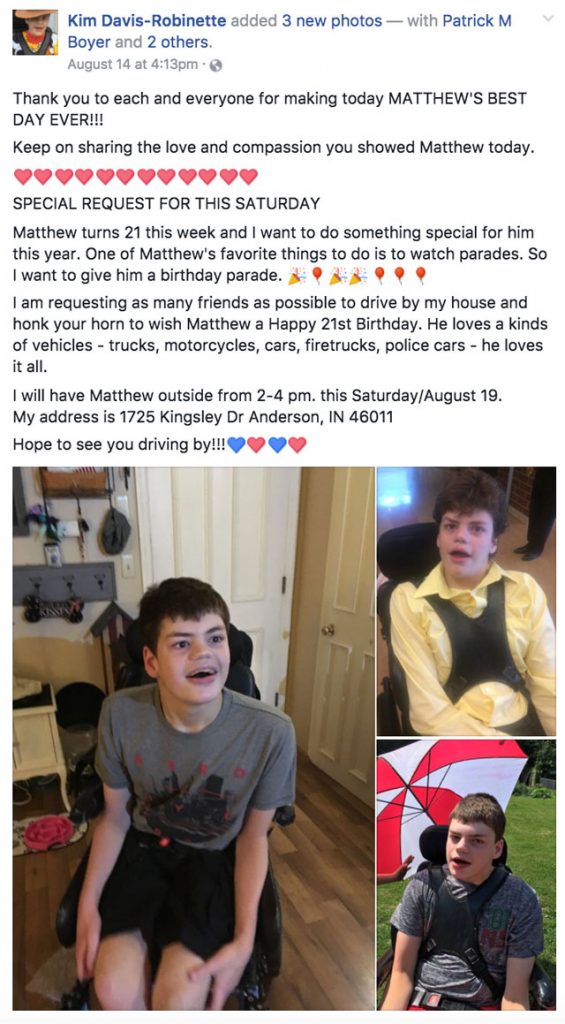This screenshot has width=565, height=1024.
Task: Click final red heart after "driving by!!!"
Action: [298, 445]
